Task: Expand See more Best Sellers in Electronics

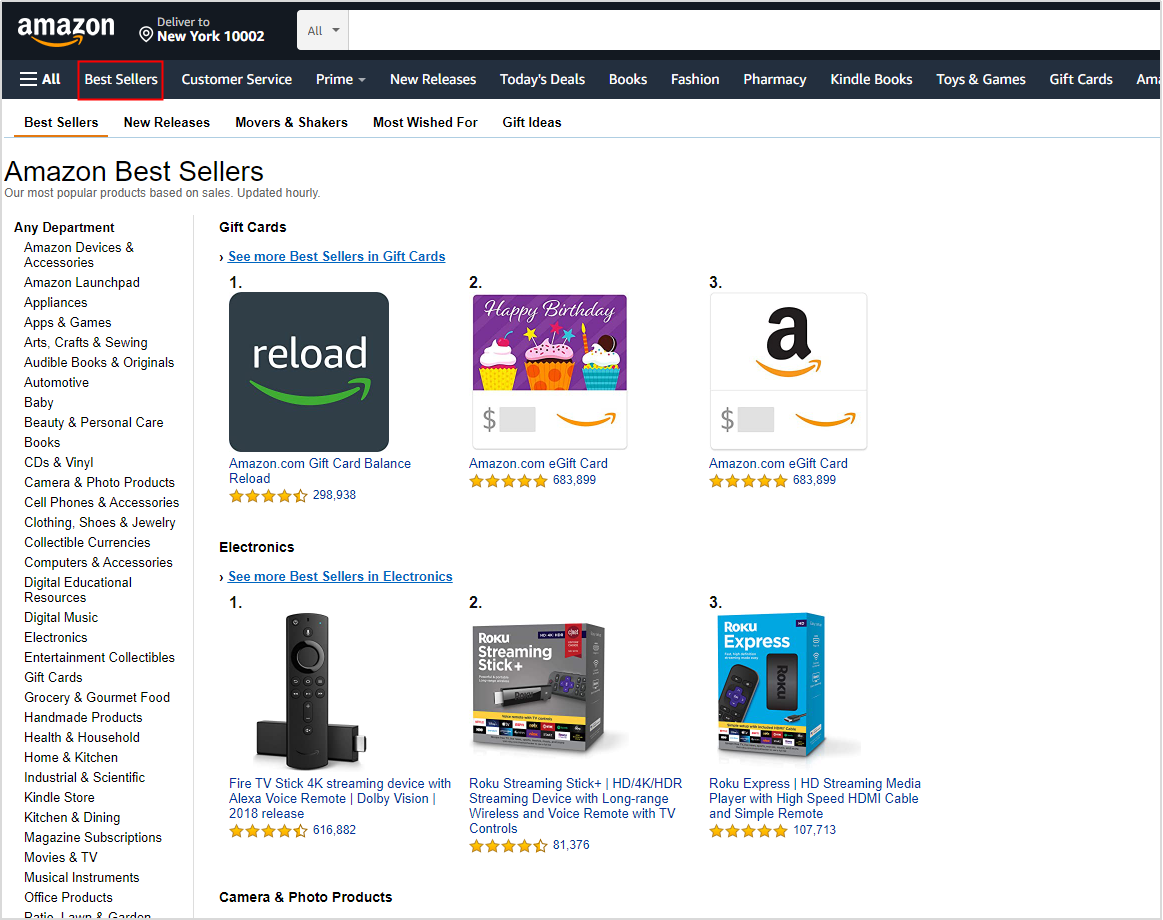Action: [x=340, y=576]
